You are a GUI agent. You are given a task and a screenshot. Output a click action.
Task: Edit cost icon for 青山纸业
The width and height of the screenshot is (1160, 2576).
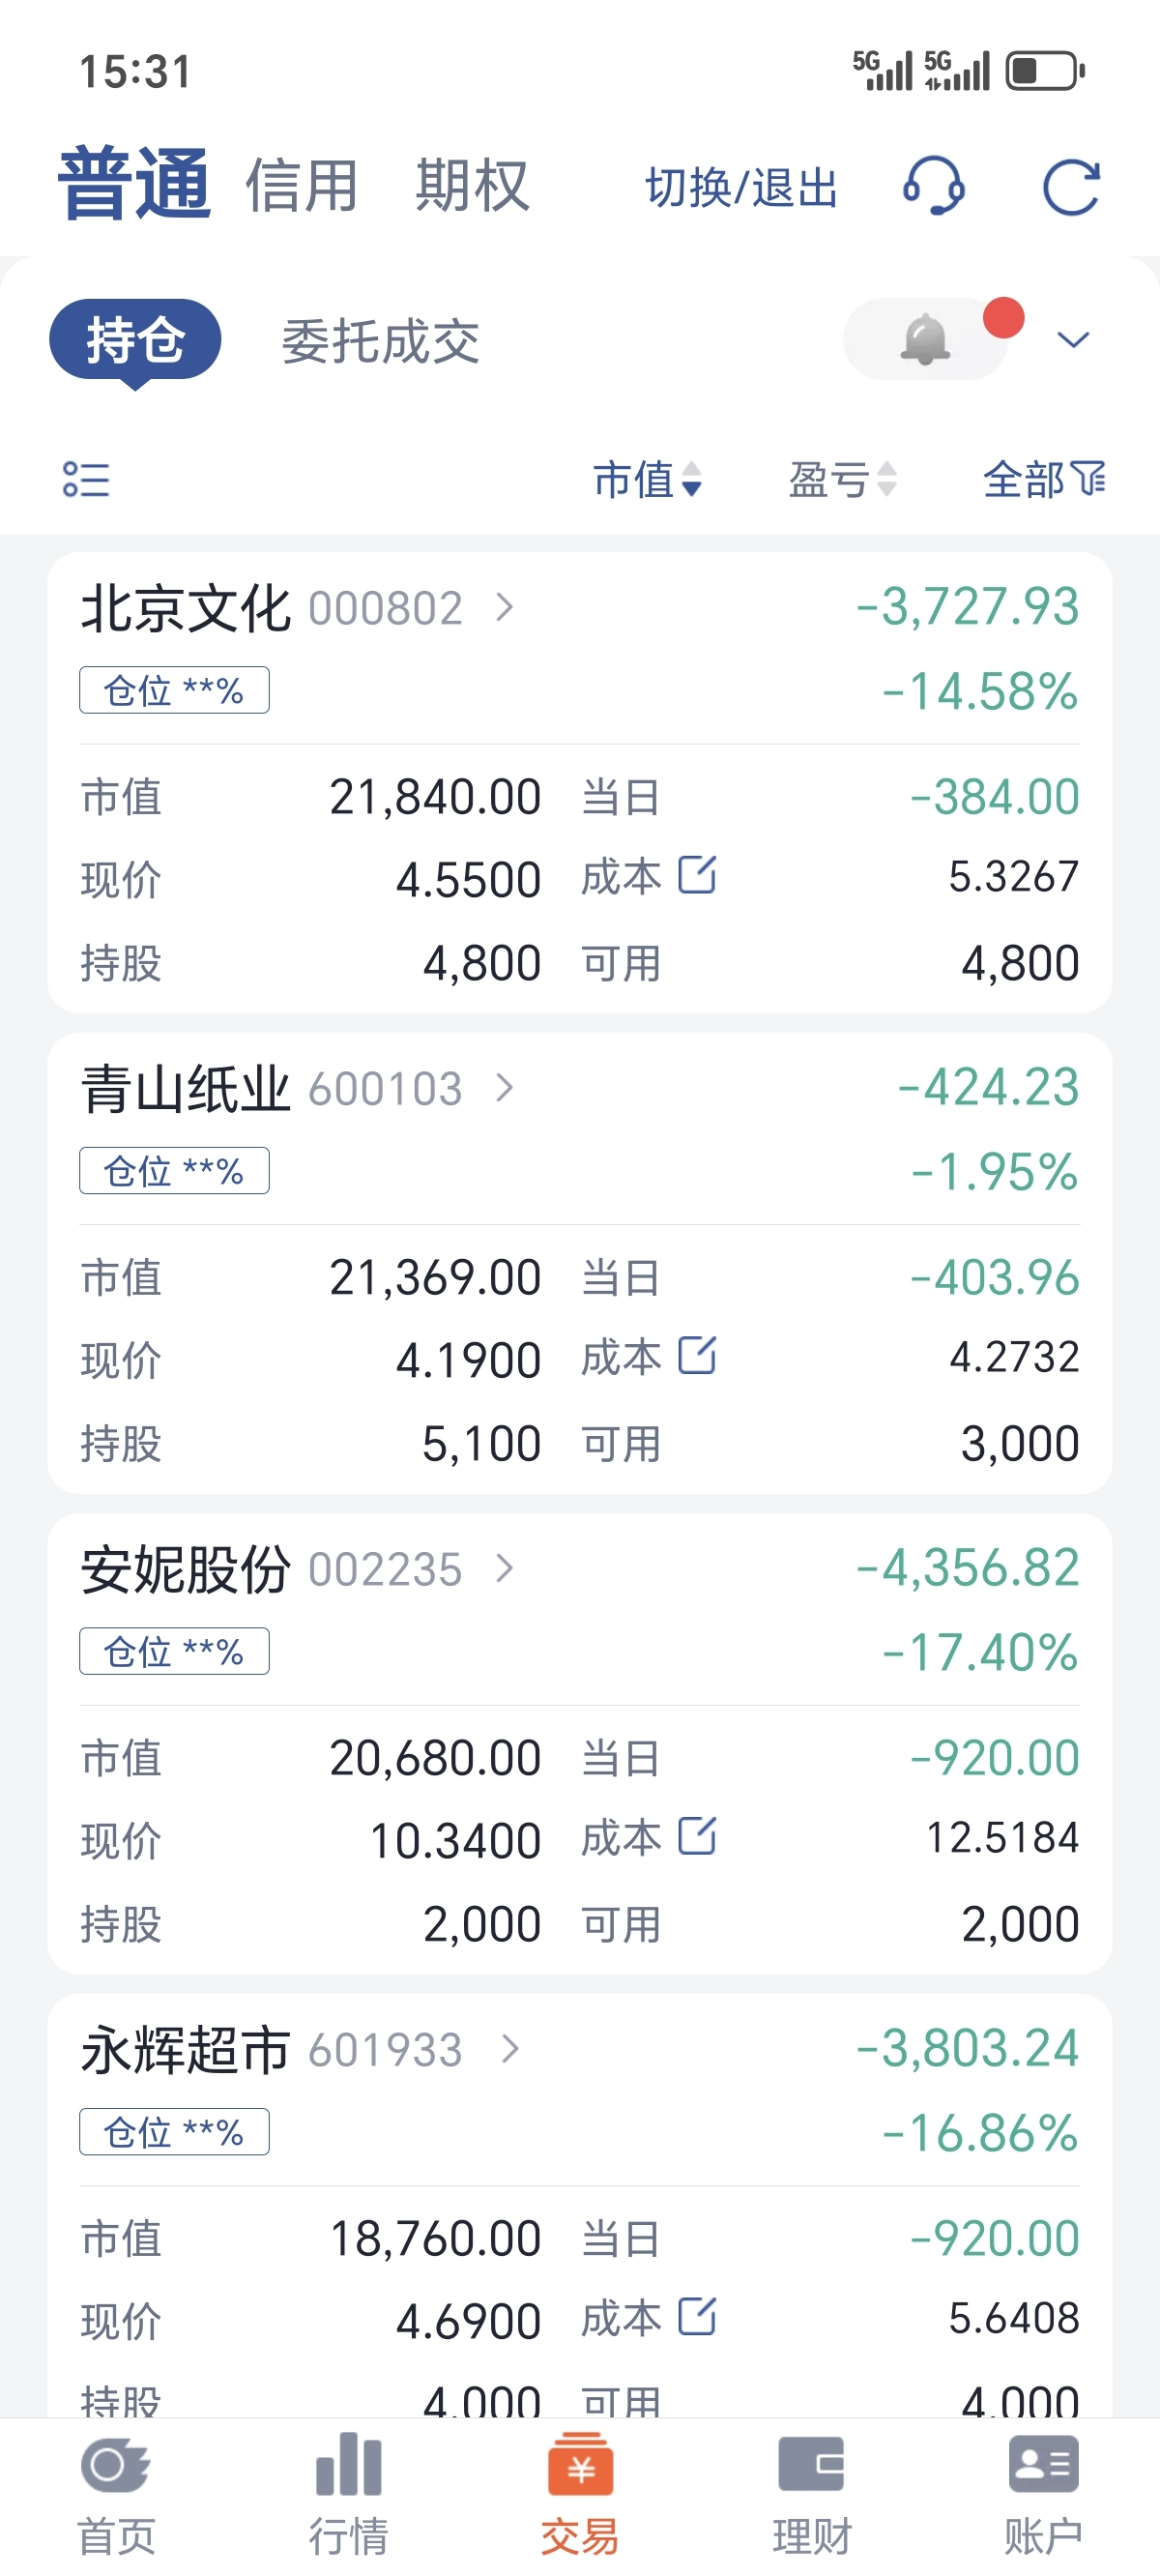[x=697, y=1356]
